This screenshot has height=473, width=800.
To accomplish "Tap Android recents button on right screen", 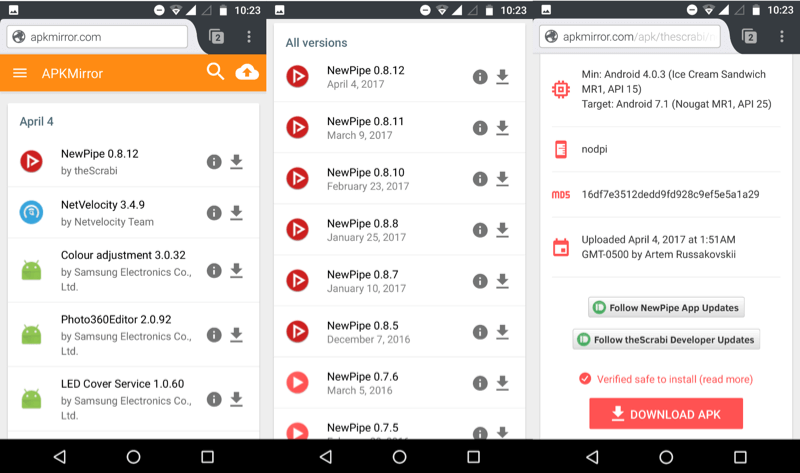I will coord(740,457).
